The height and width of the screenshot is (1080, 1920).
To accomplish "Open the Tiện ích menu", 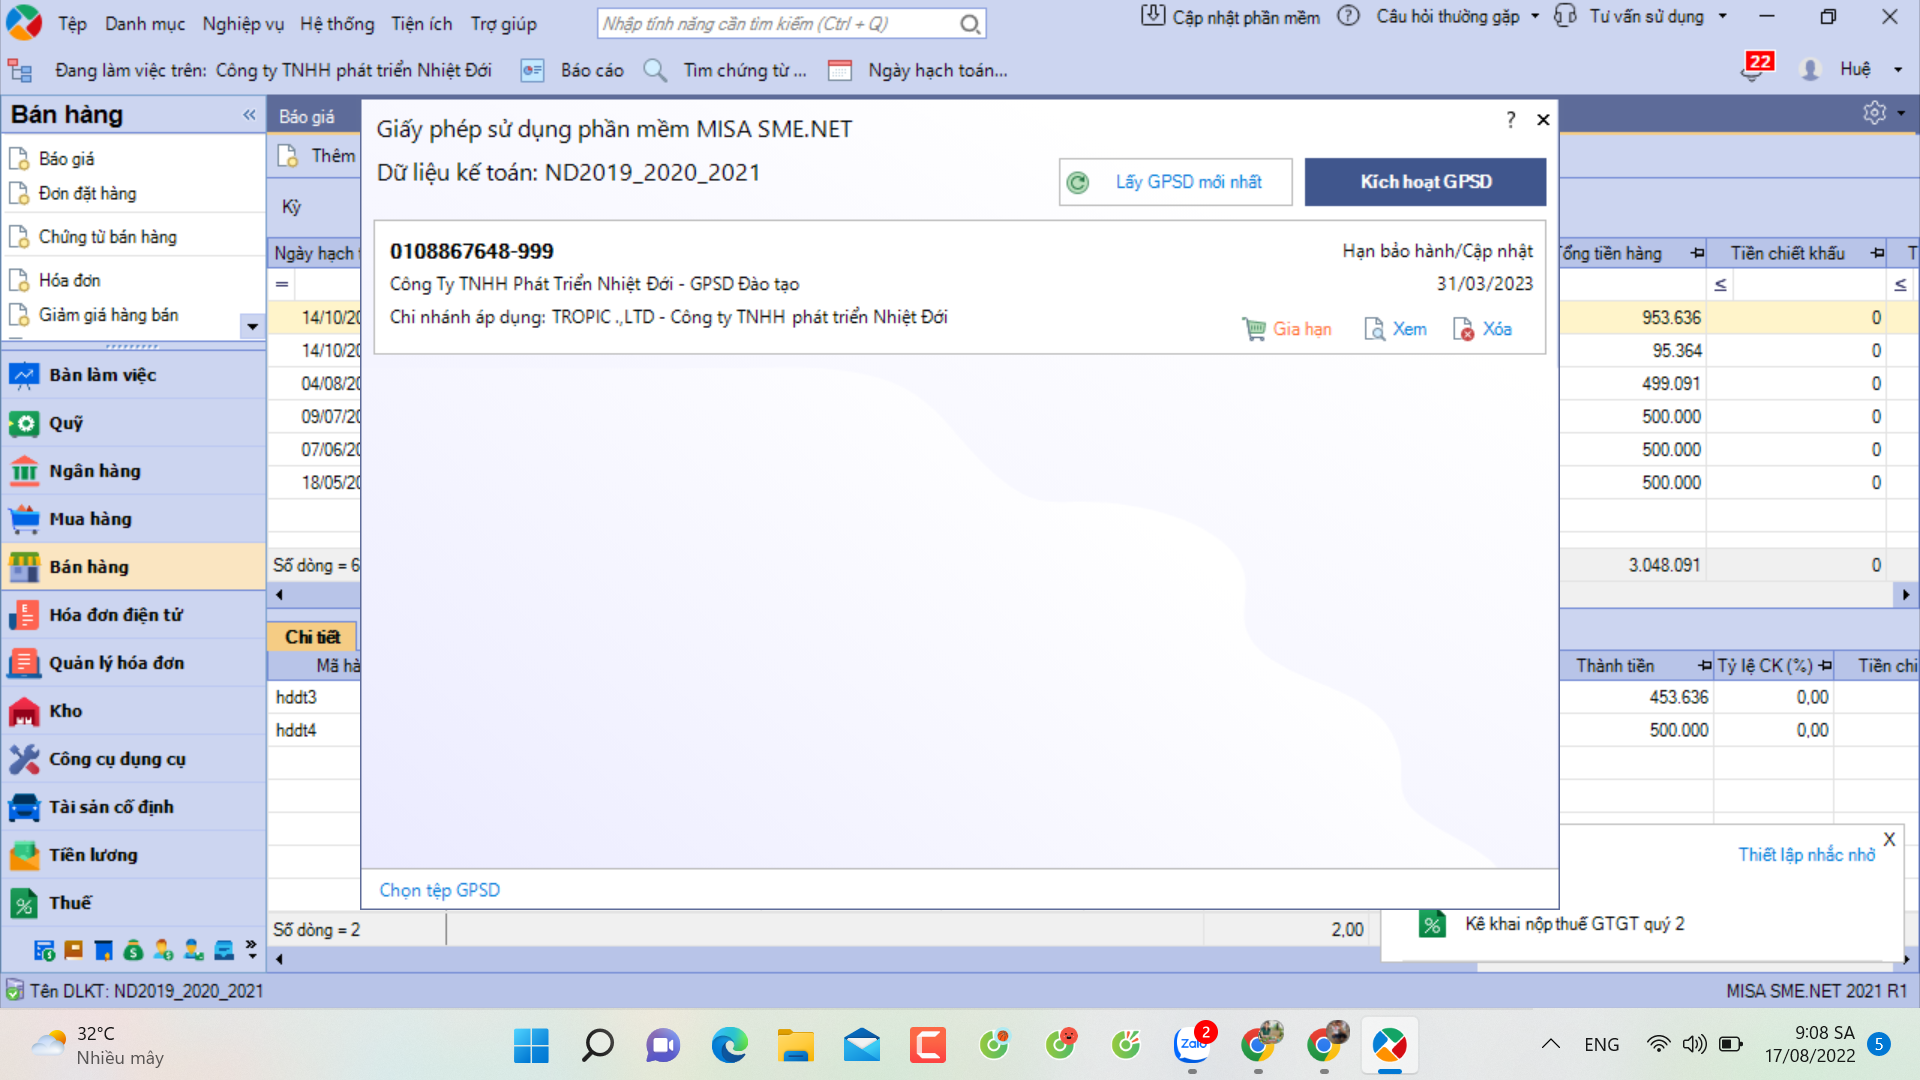I will click(421, 24).
